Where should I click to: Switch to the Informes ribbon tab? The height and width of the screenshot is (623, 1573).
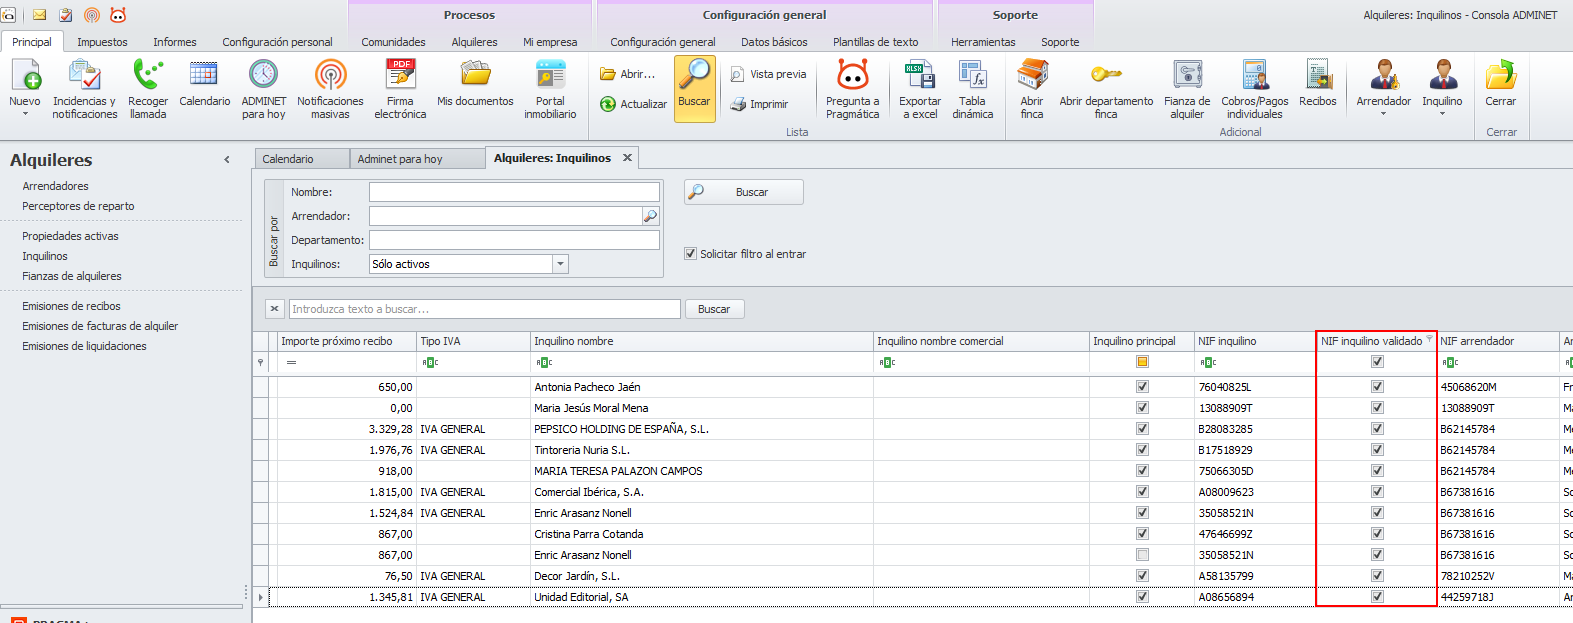(x=175, y=42)
